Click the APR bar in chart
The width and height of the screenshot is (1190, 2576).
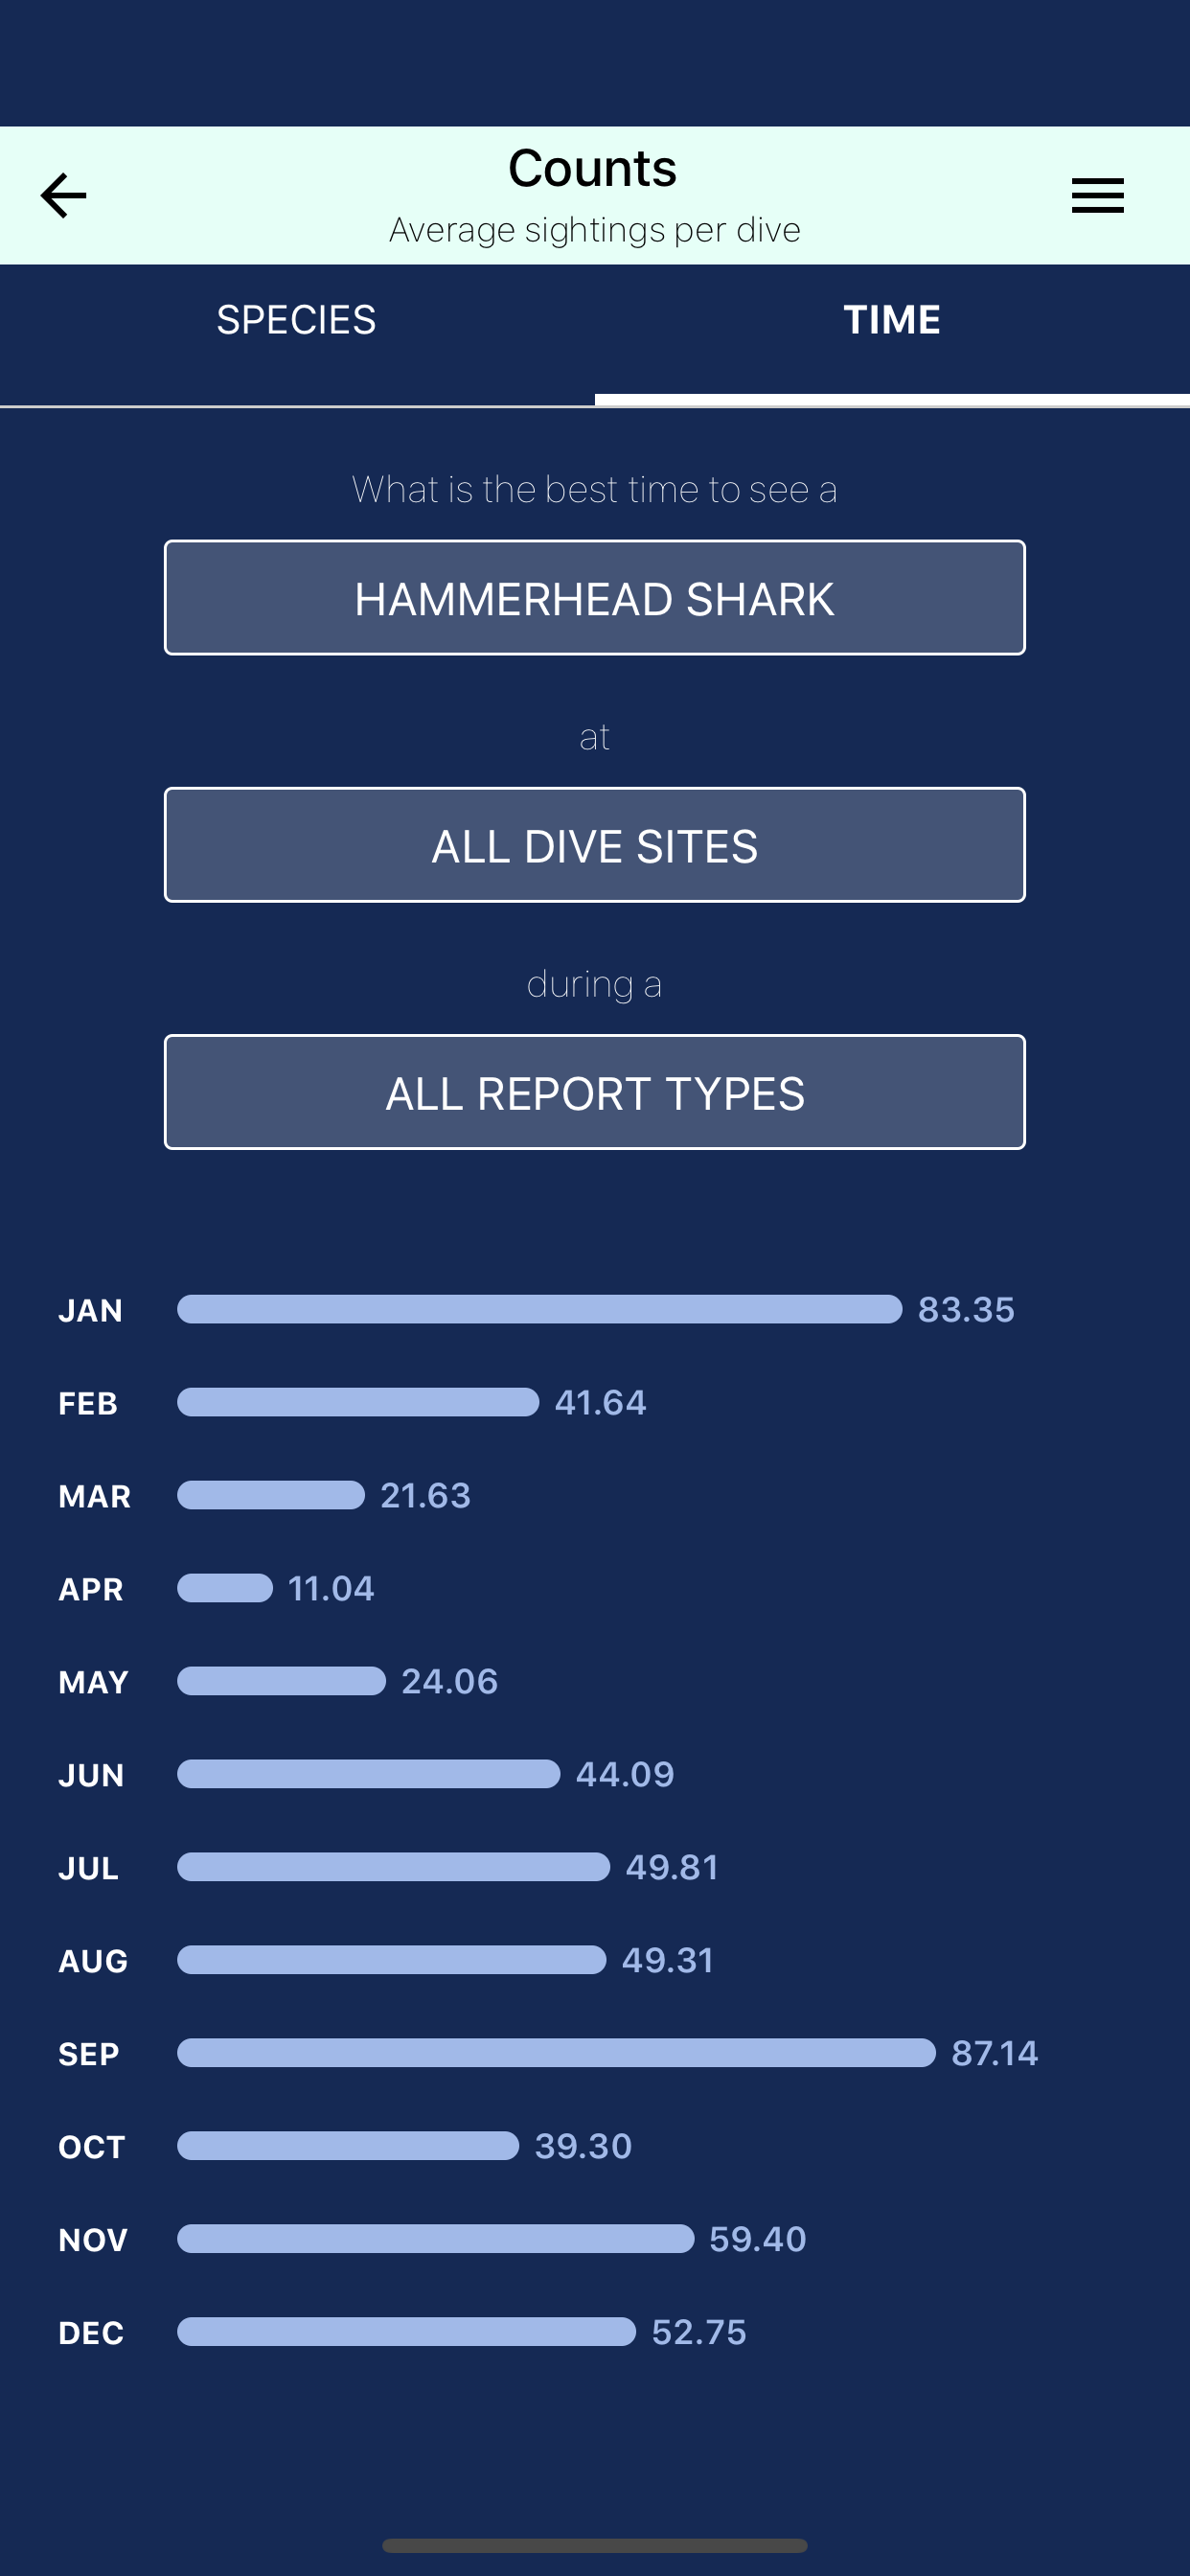(x=225, y=1588)
